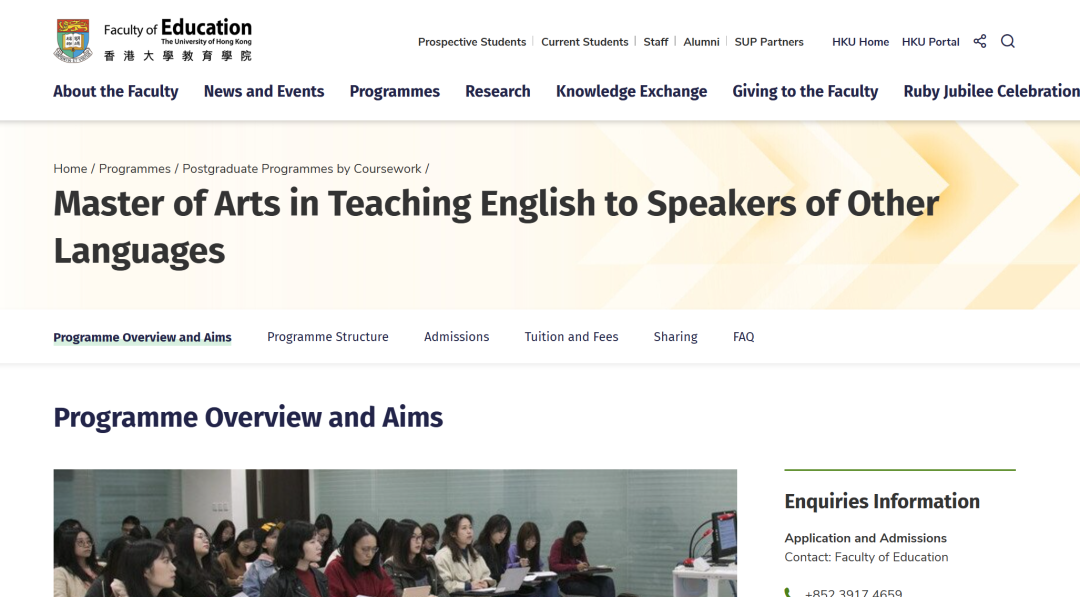Go to the Staff page link

click(x=656, y=42)
